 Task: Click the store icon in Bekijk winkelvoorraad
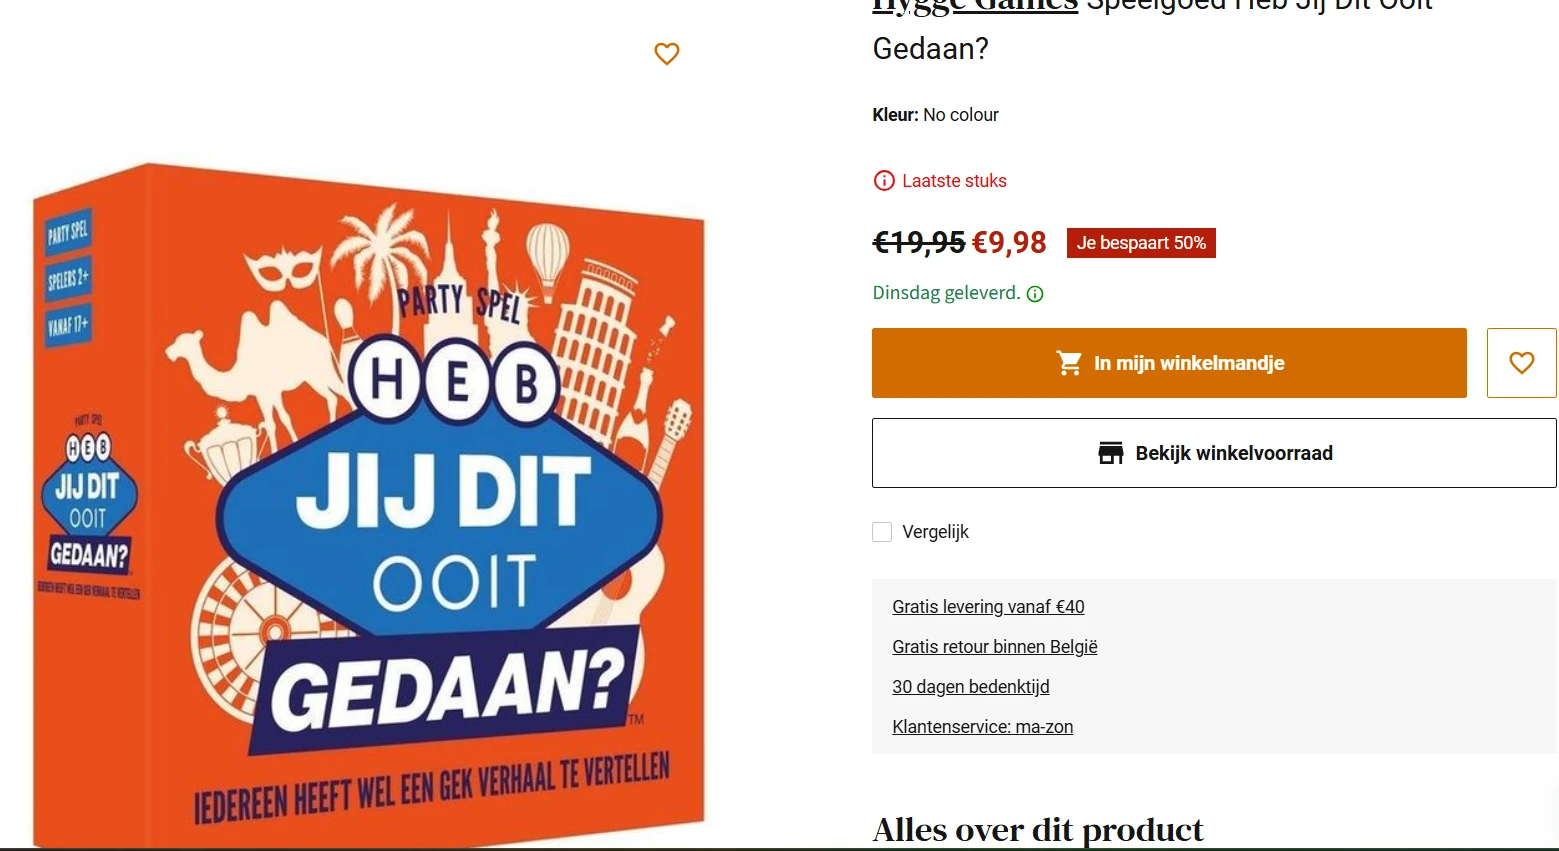pos(1111,453)
